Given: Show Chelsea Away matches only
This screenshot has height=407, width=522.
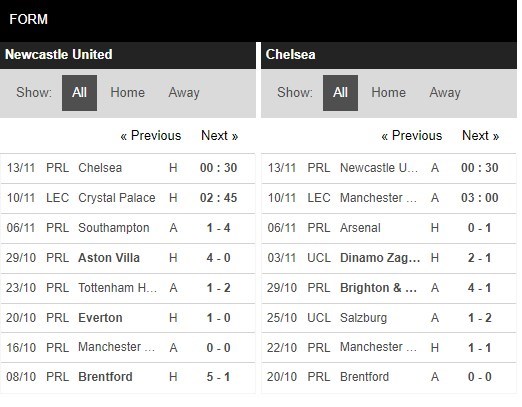Looking at the screenshot, I should 445,93.
